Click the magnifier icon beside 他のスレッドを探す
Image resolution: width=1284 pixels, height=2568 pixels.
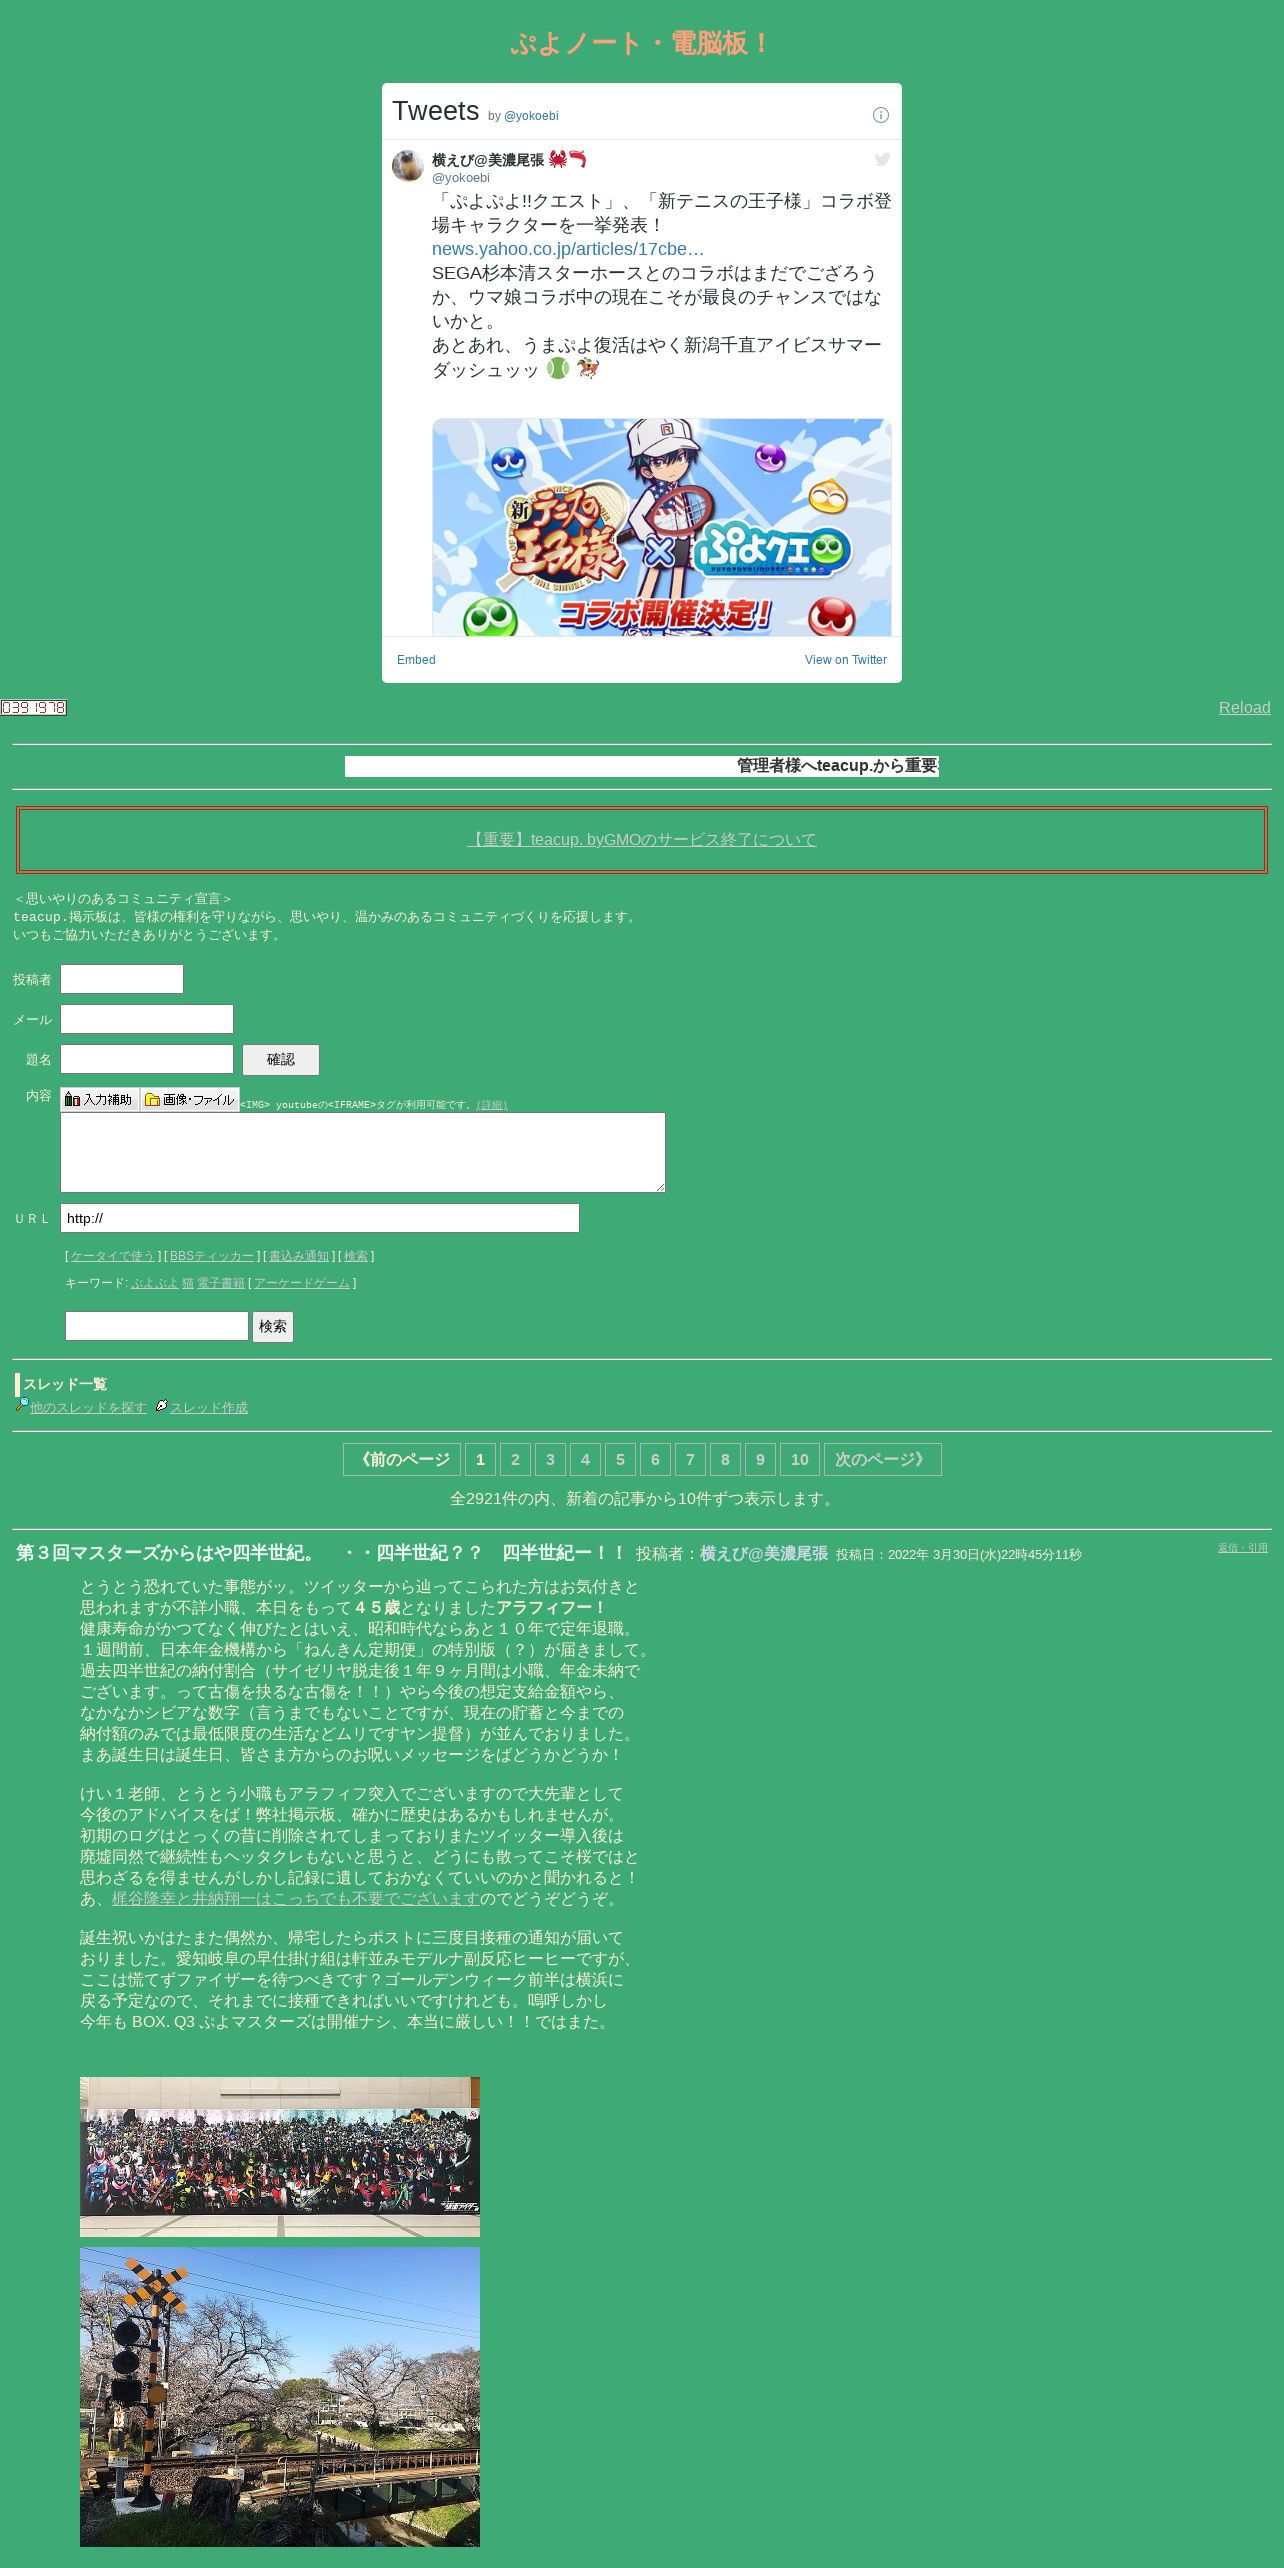[21, 1405]
